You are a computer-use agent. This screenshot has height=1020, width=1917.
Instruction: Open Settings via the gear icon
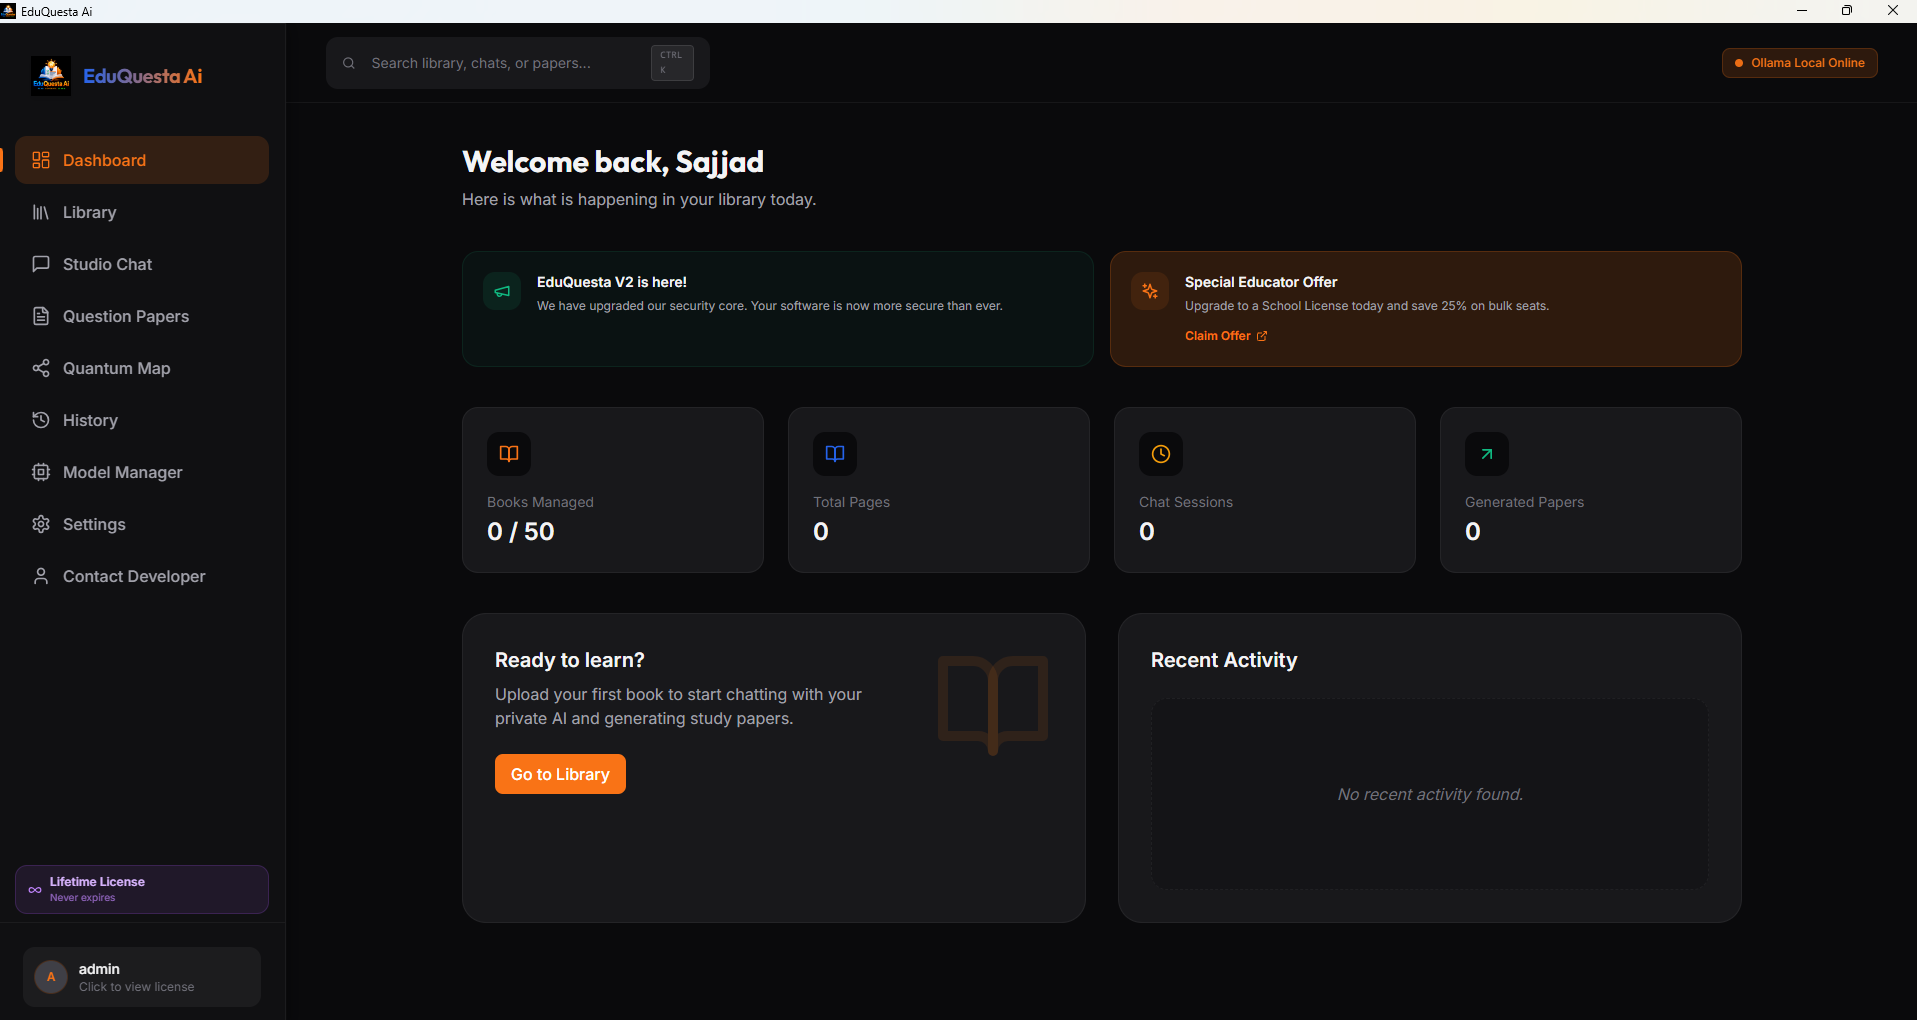tap(40, 524)
